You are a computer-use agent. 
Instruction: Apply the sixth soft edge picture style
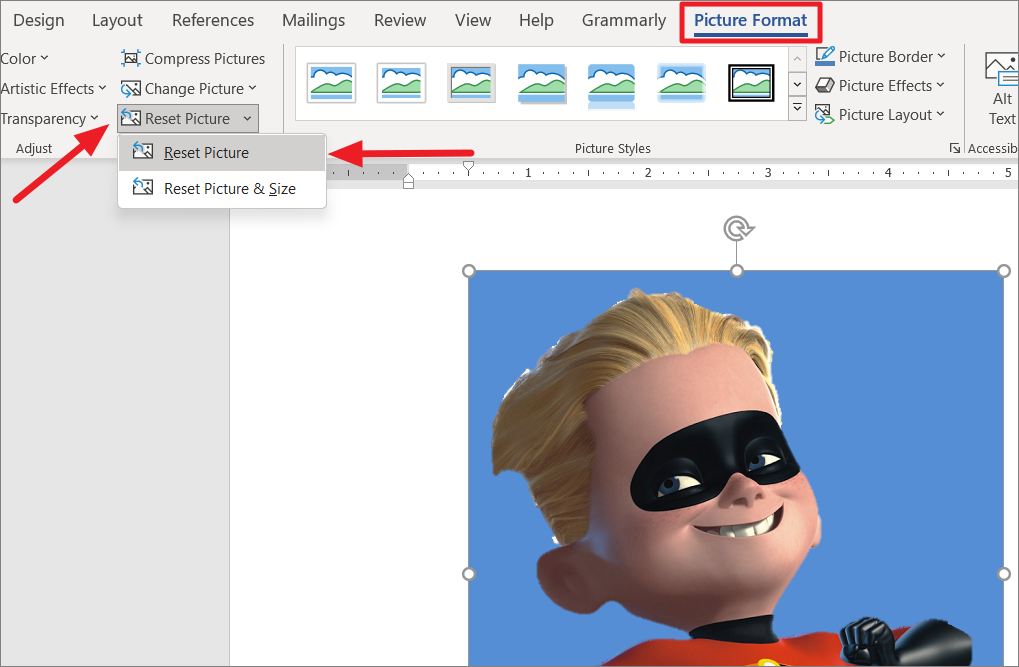[681, 83]
